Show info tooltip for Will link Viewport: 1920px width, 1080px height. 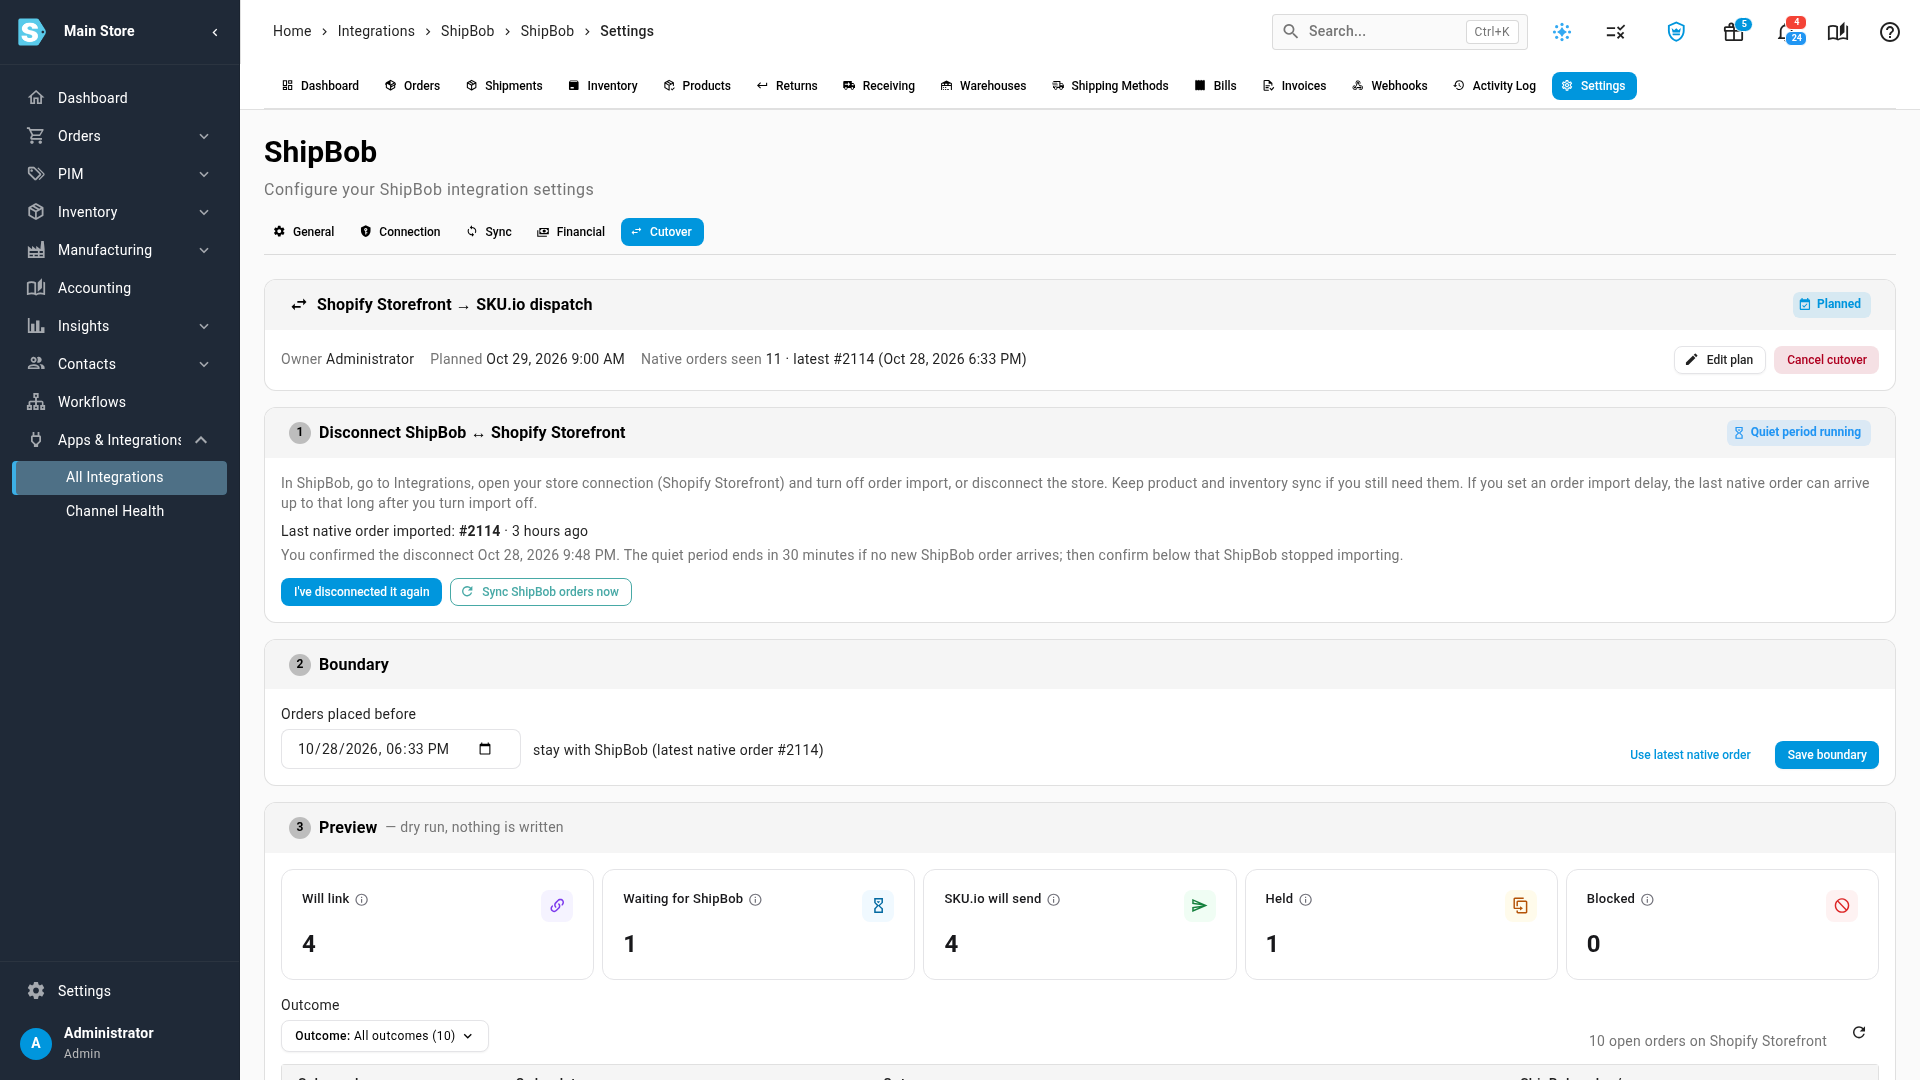point(362,900)
